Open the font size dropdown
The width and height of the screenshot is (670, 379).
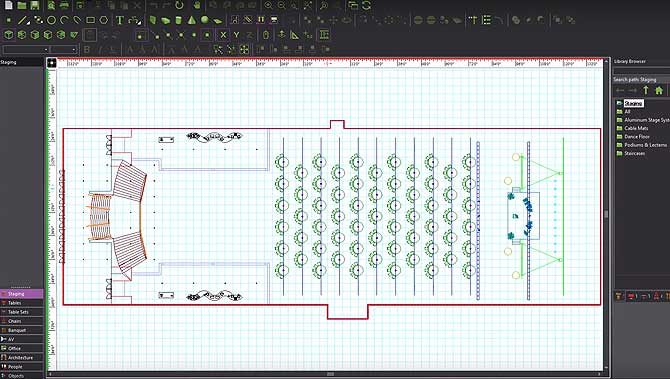tap(64, 50)
